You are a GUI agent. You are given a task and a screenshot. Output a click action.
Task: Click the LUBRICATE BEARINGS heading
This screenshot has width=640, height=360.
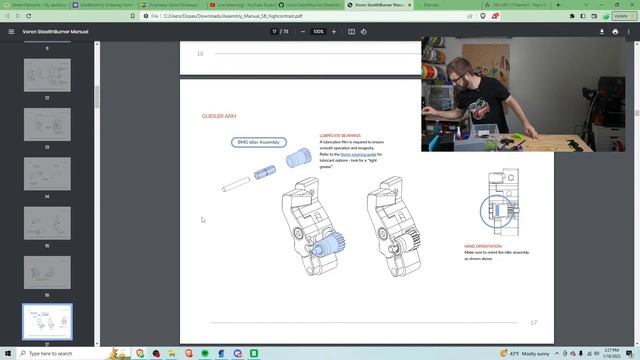click(x=340, y=136)
